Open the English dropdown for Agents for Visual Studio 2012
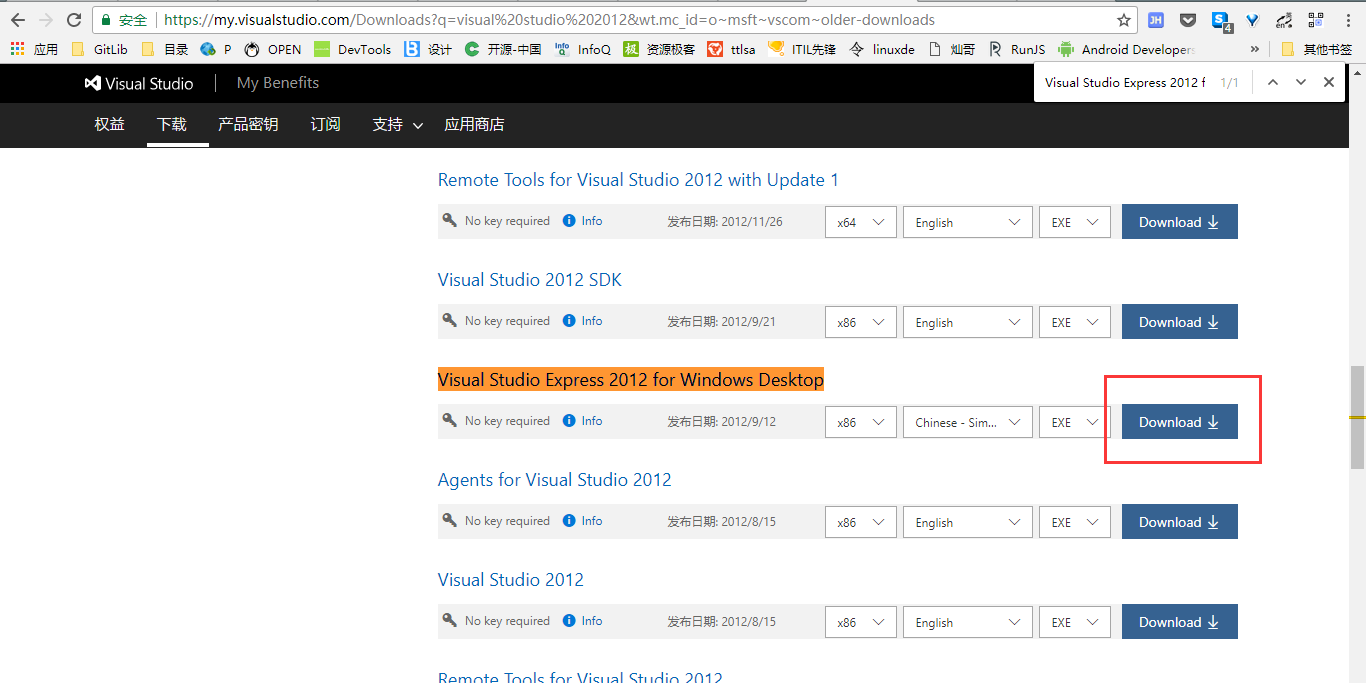Viewport: 1366px width, 683px height. click(968, 522)
